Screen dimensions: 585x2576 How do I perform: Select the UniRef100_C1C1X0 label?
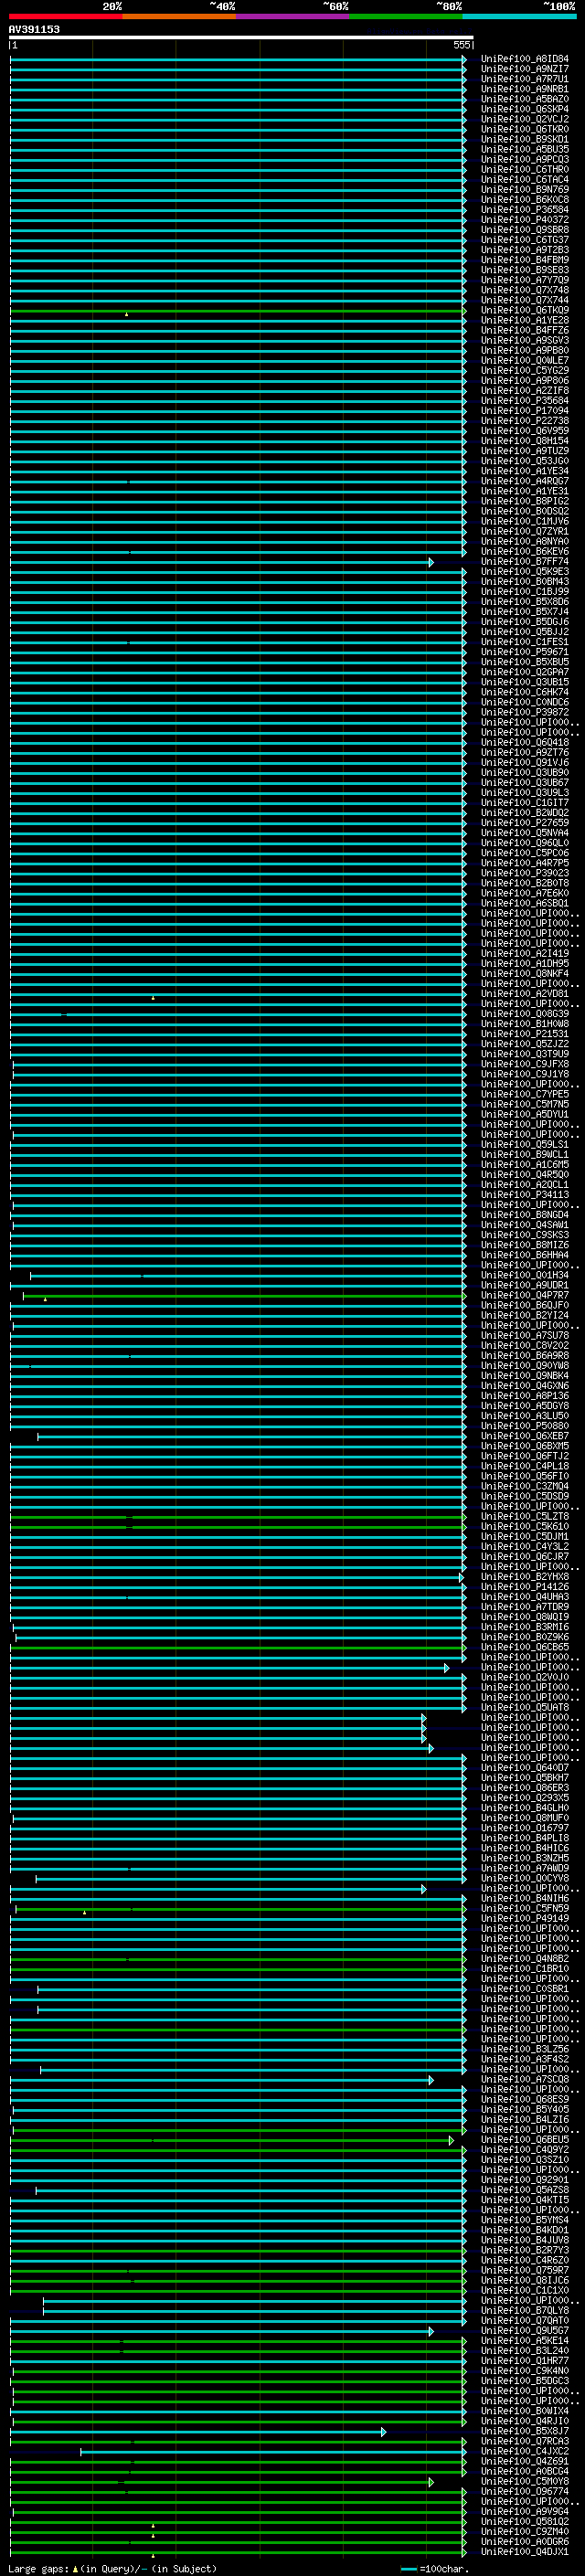[x=524, y=2290]
